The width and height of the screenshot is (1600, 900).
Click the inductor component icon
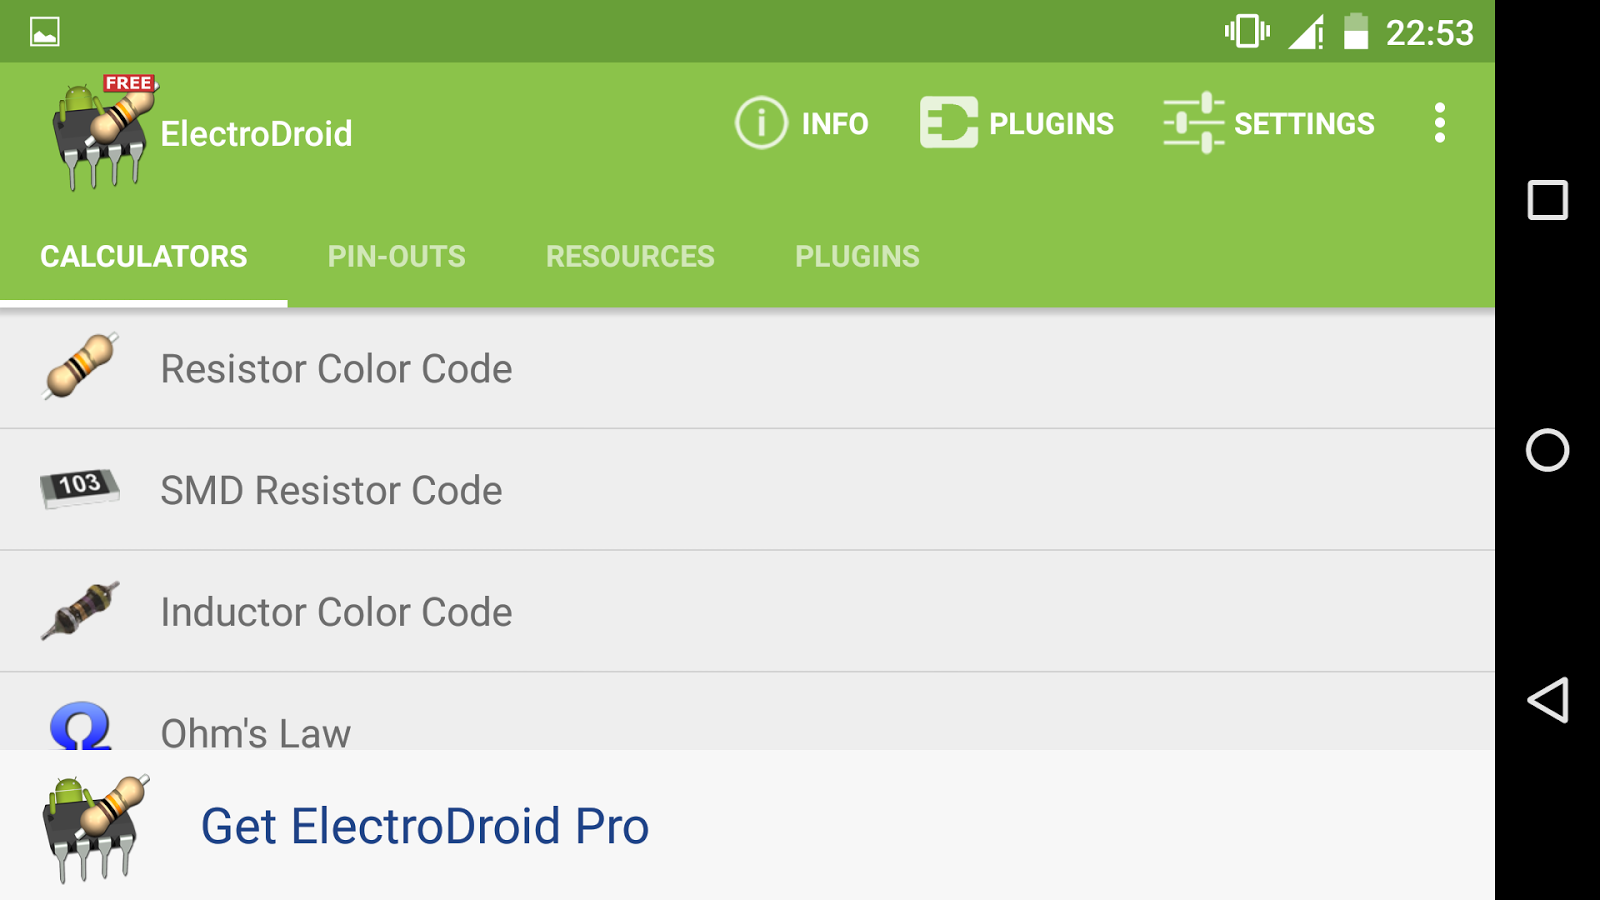click(x=81, y=610)
